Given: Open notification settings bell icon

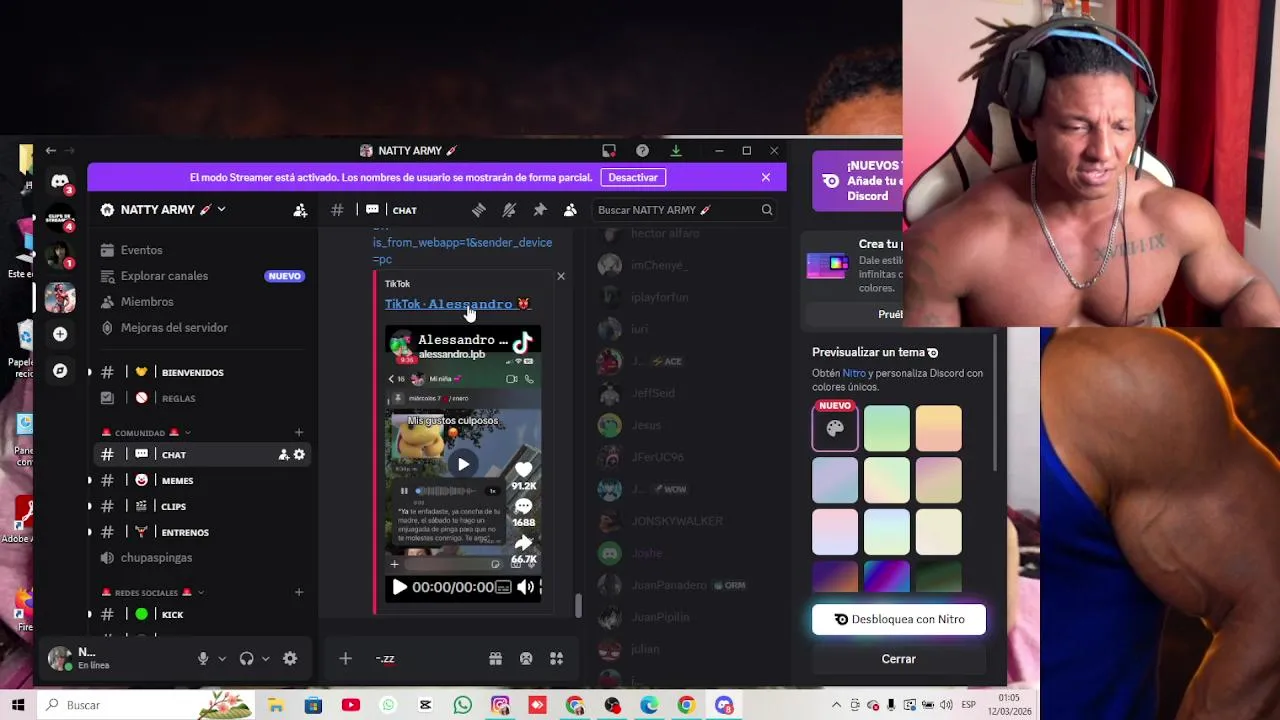Looking at the screenshot, I should coord(509,210).
